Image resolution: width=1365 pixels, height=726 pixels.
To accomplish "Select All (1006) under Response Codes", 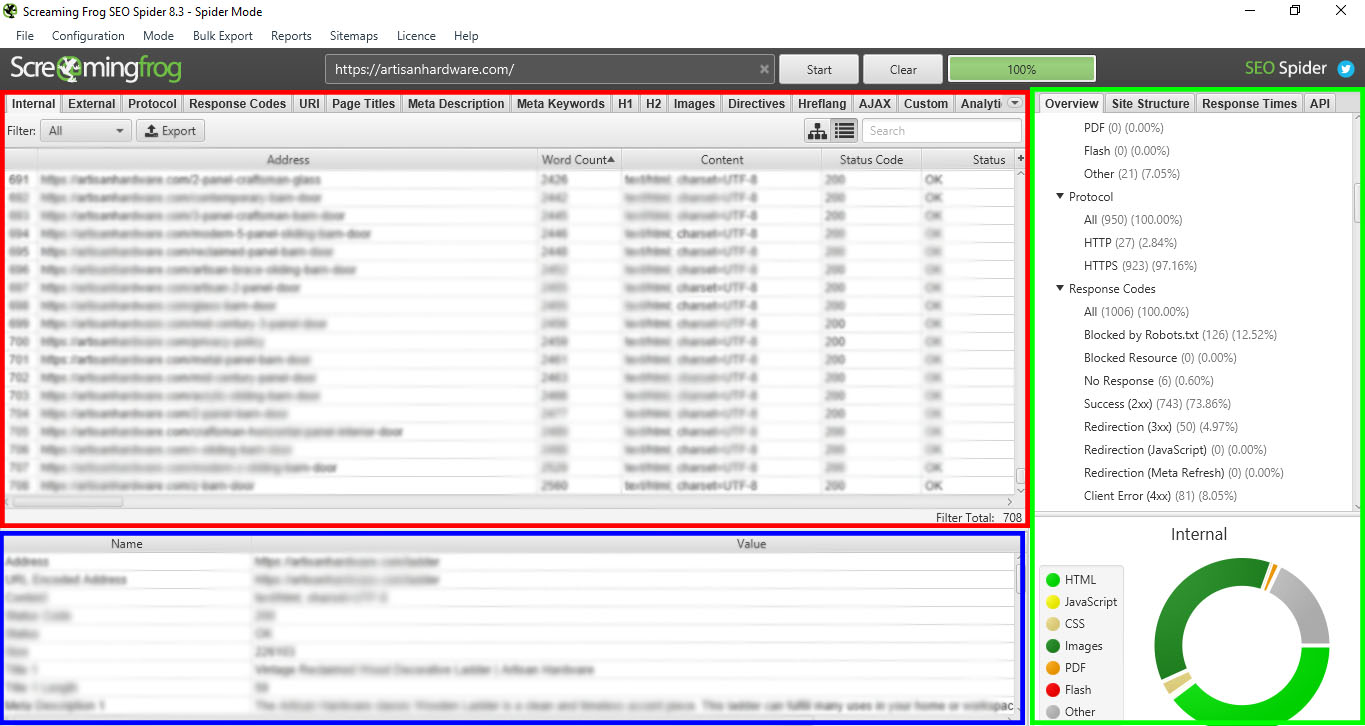I will (1137, 312).
